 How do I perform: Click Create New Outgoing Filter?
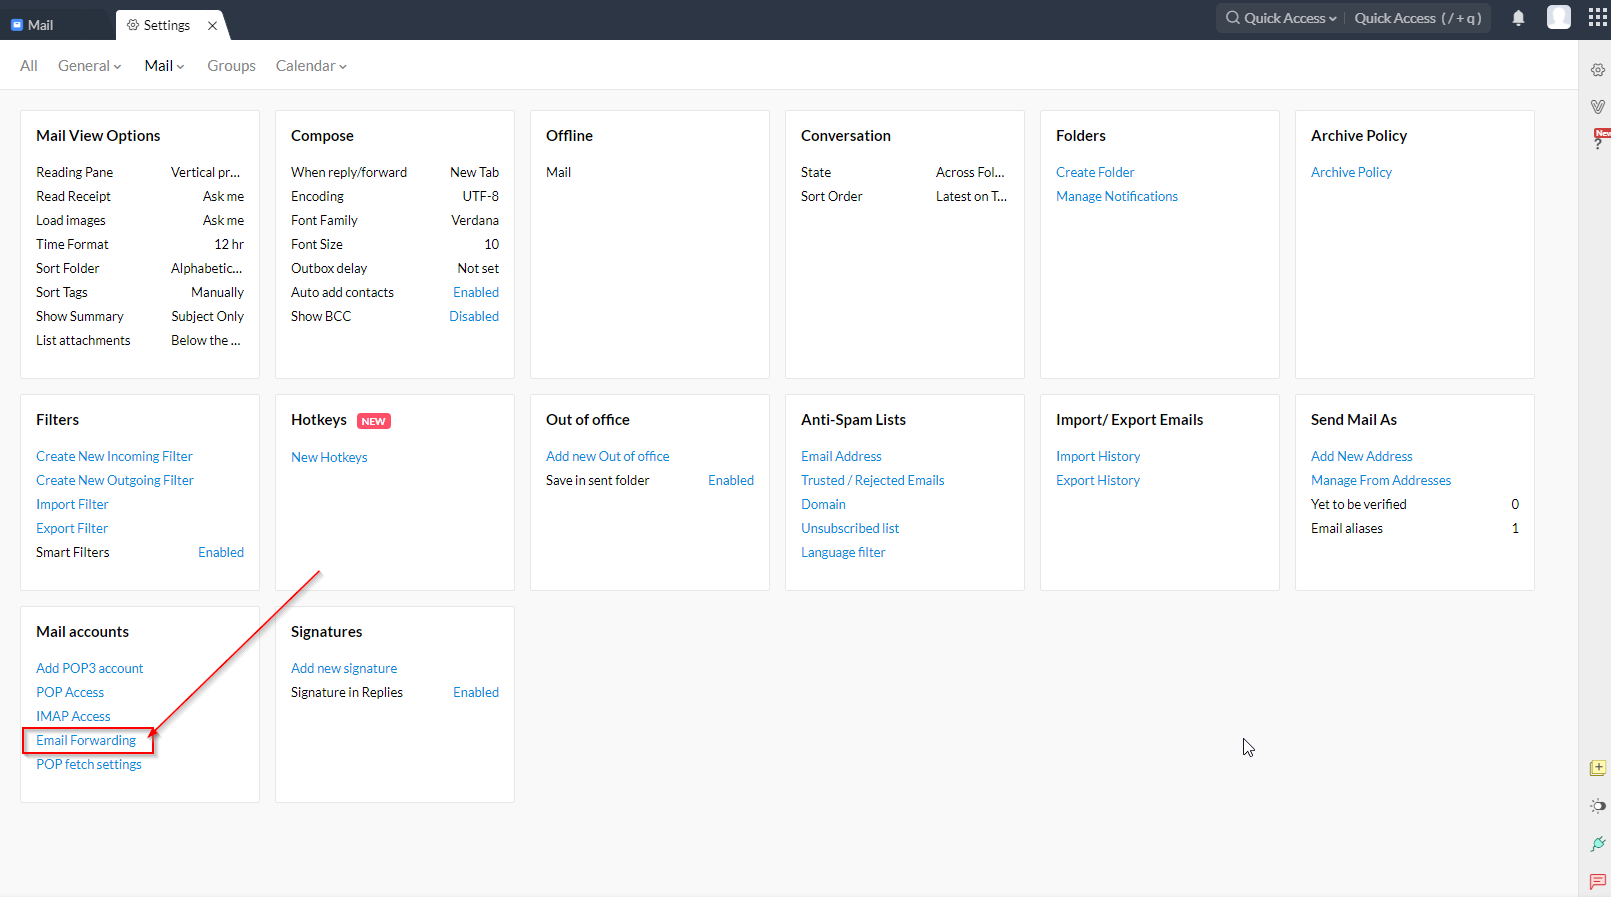[x=115, y=480]
